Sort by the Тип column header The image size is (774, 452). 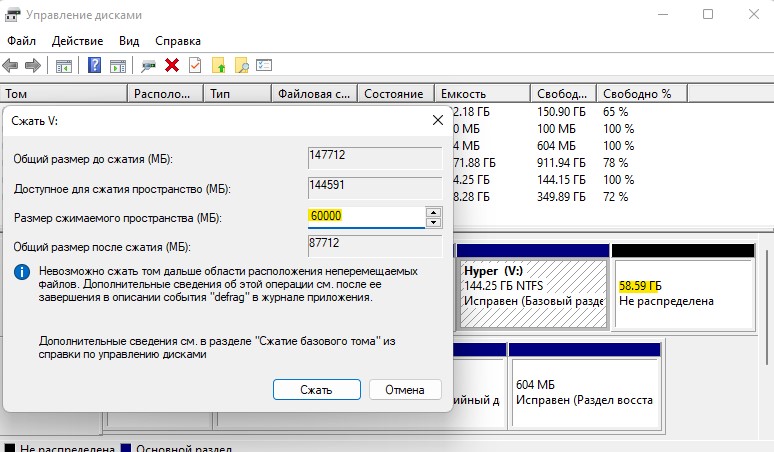(x=237, y=93)
